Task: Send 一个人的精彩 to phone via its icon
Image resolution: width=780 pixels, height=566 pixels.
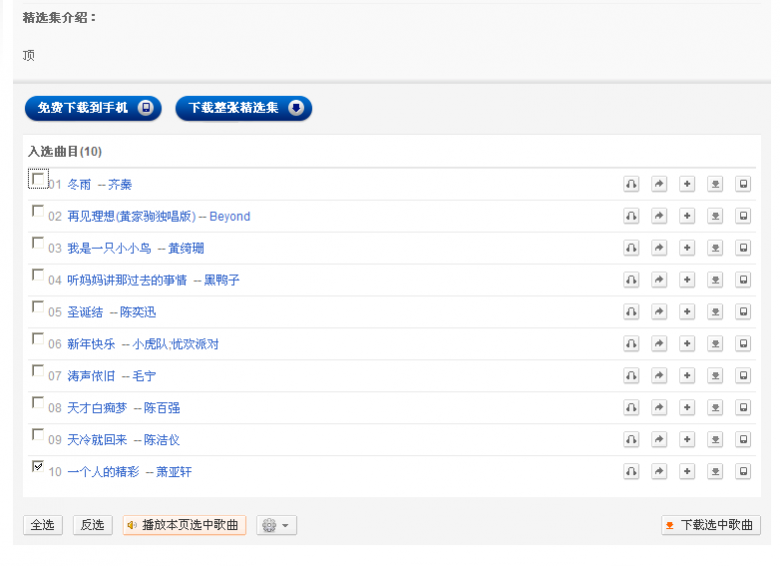Action: pos(743,472)
